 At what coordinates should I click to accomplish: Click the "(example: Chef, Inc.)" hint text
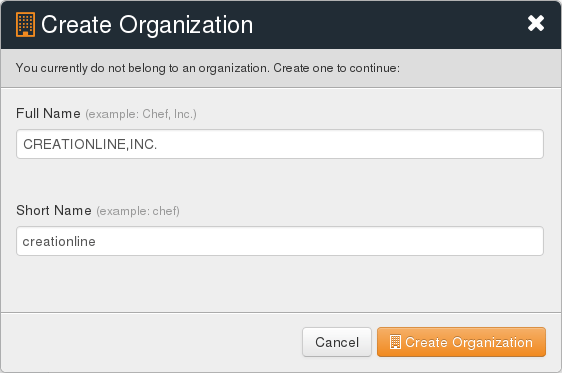point(141,114)
